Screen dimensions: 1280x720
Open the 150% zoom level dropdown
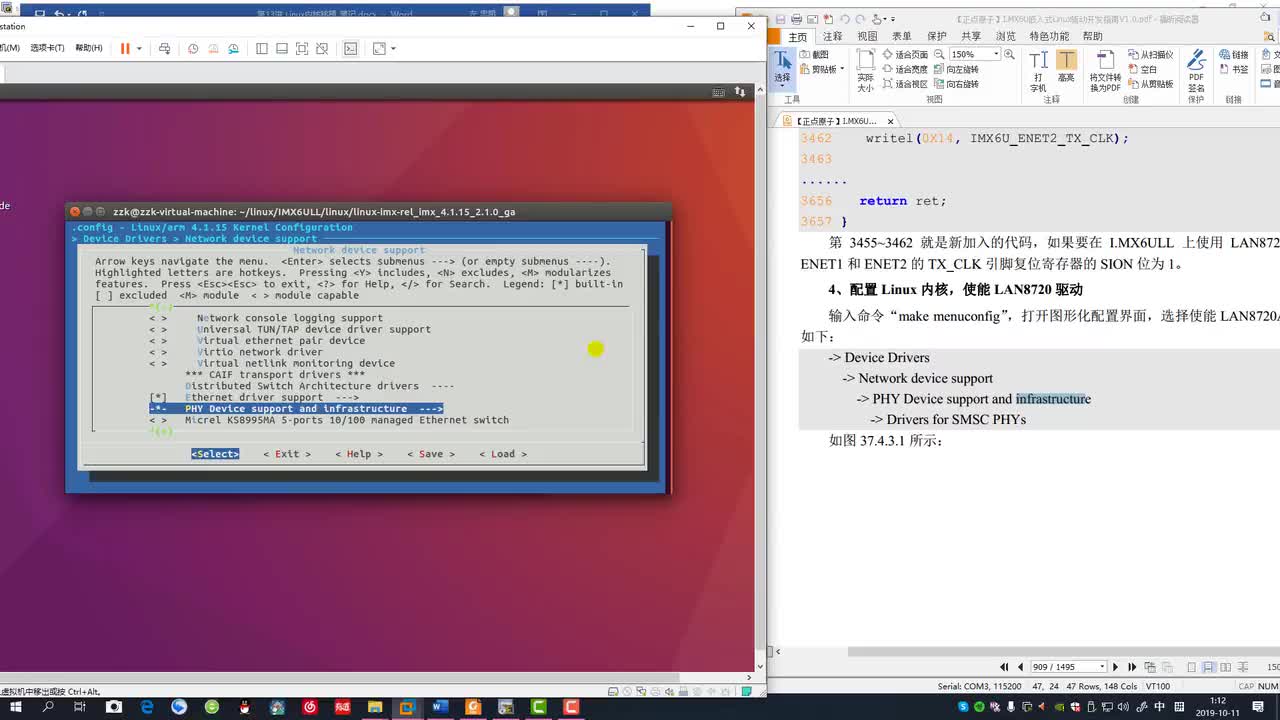click(x=996, y=54)
